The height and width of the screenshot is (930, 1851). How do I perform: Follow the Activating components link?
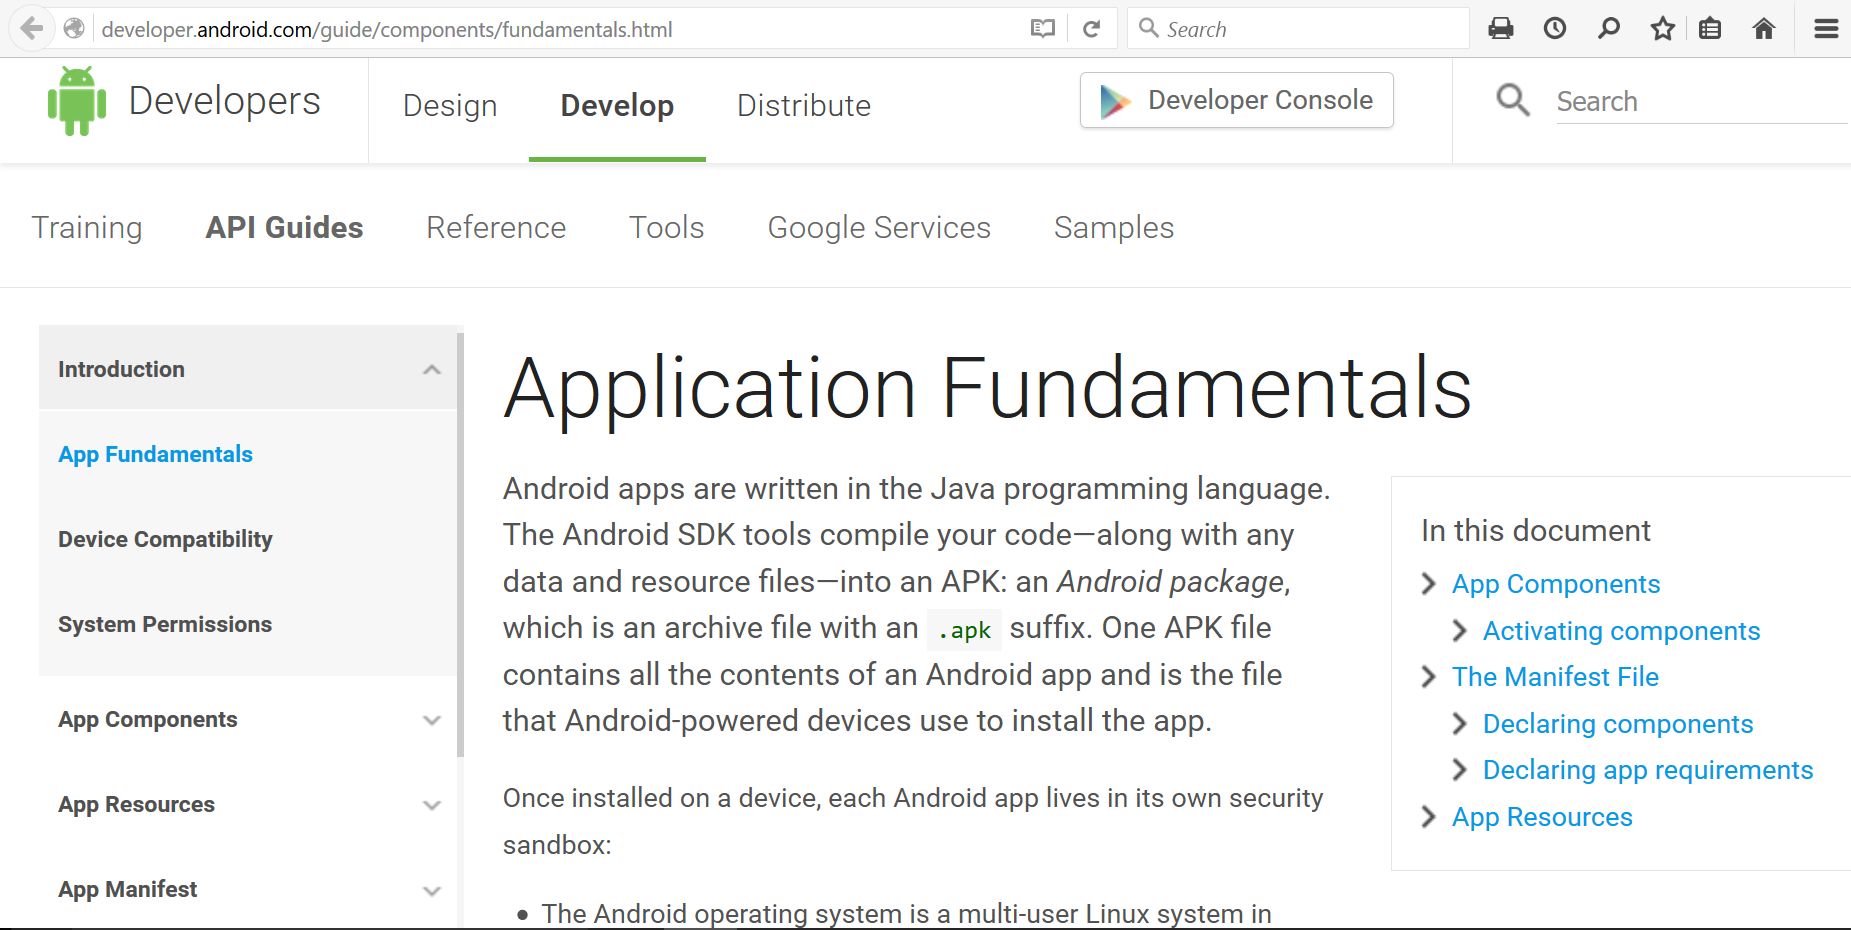1620,630
